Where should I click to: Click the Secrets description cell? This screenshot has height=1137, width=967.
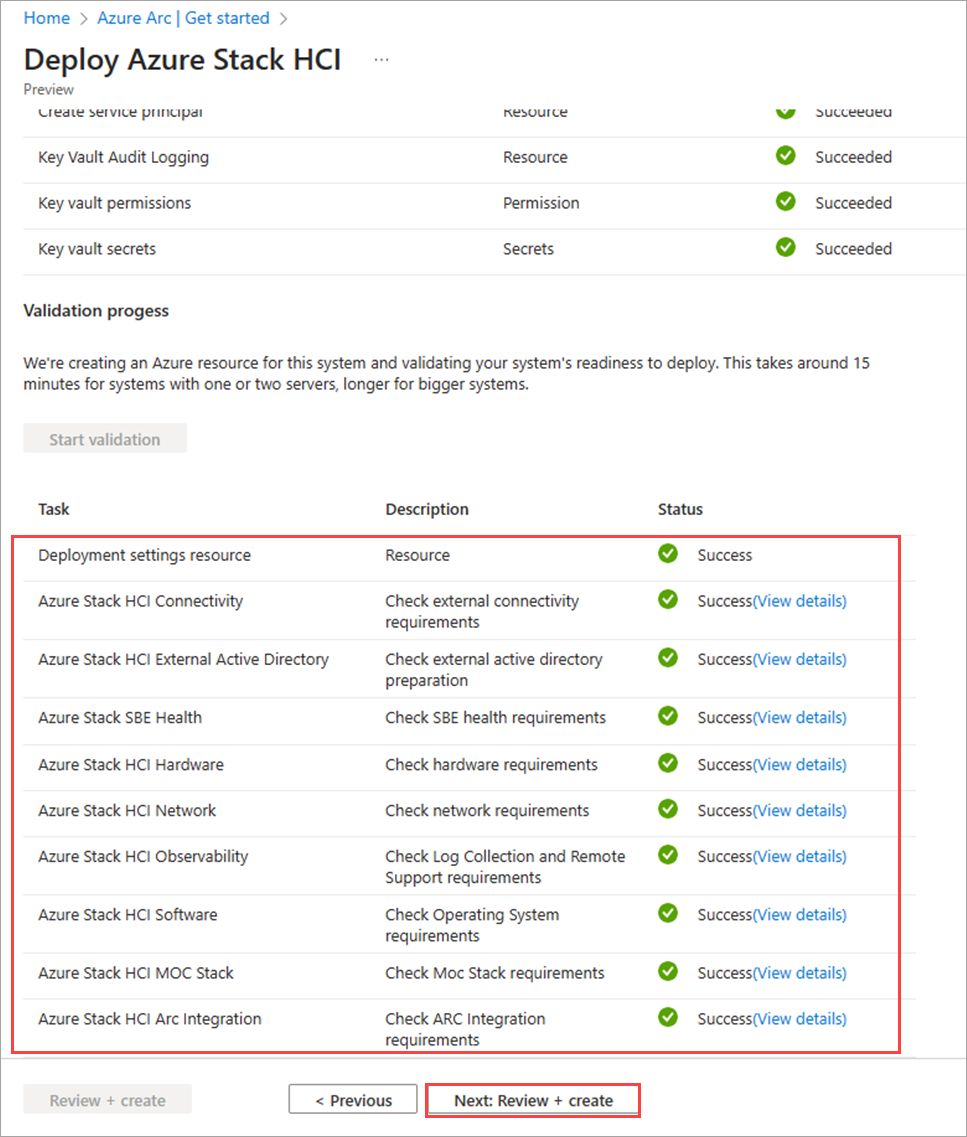[528, 249]
